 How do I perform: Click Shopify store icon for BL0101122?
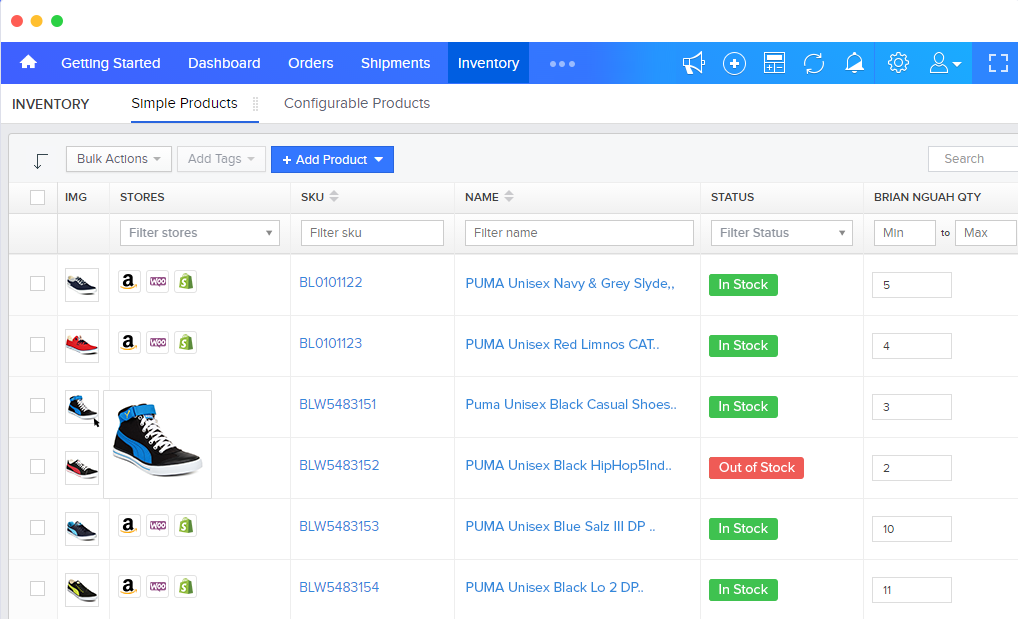pos(186,282)
